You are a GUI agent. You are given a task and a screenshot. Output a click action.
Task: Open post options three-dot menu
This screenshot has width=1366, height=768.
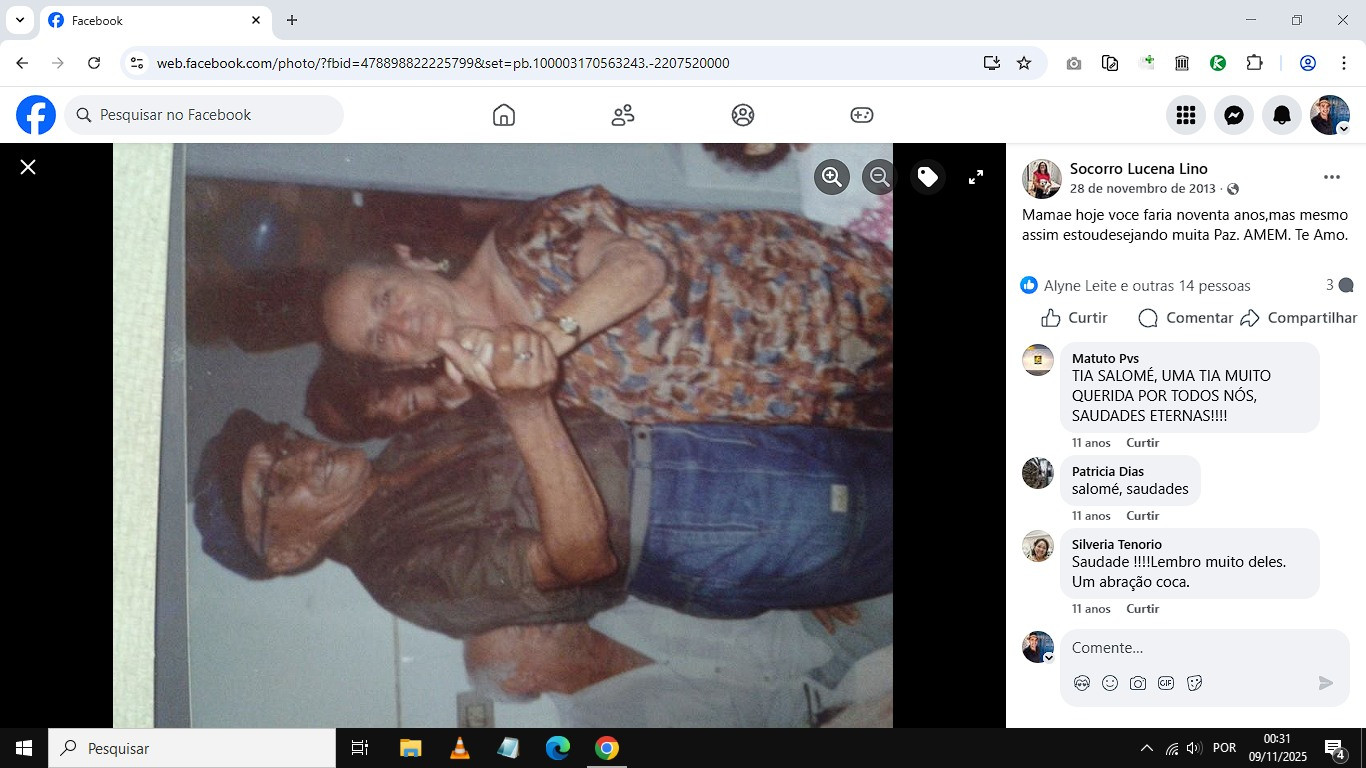pos(1331,177)
